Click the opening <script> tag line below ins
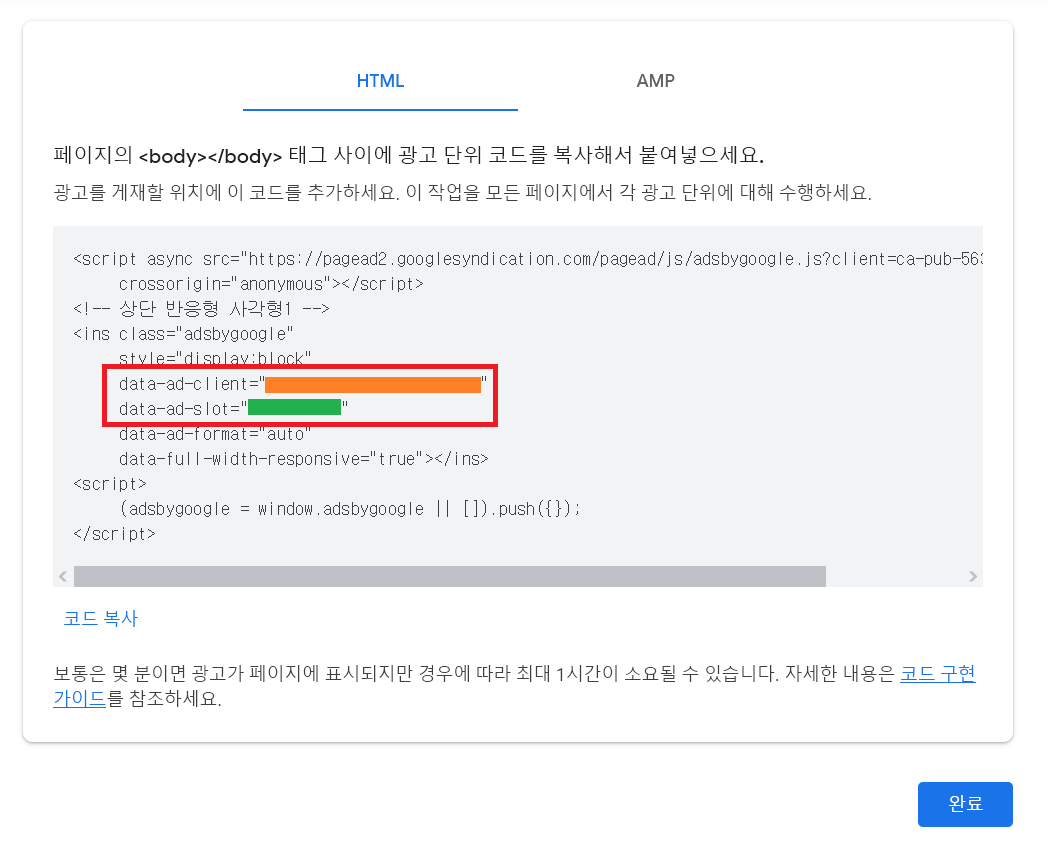 coord(110,484)
